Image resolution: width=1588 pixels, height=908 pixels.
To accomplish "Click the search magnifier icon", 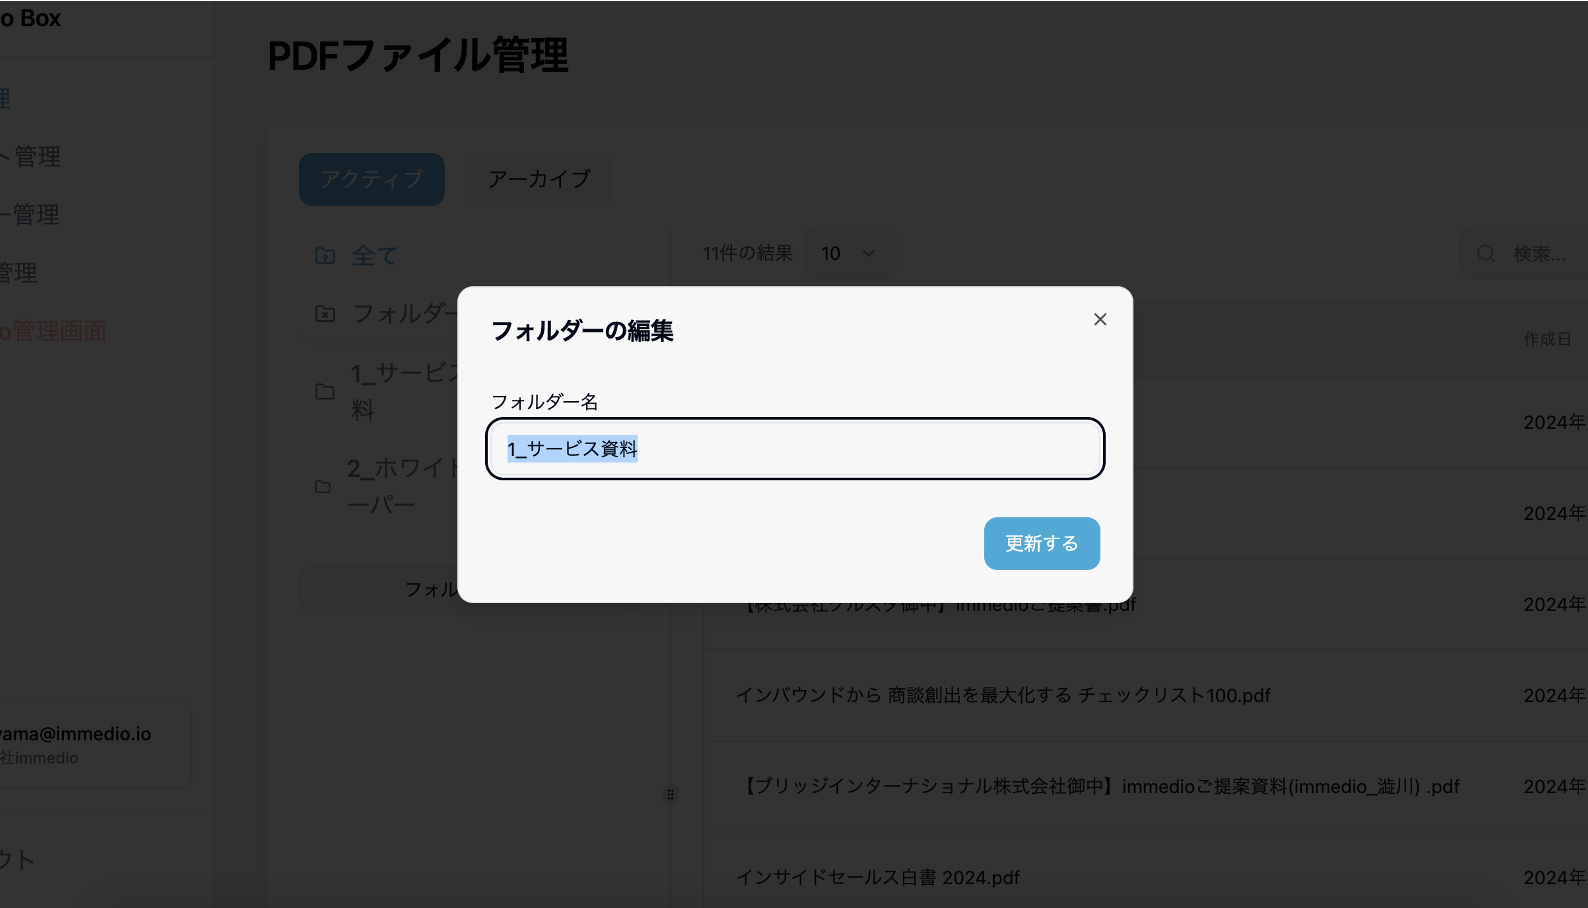I will pyautogui.click(x=1486, y=254).
